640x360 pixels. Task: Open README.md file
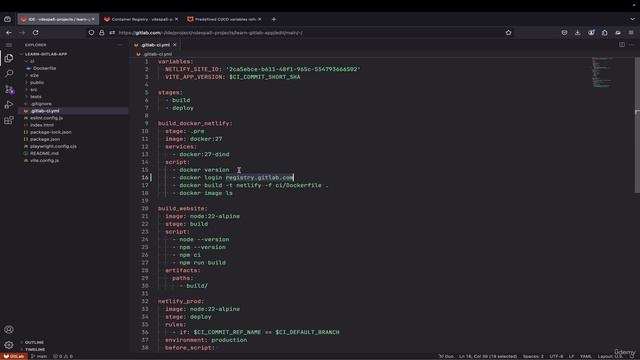point(44,153)
